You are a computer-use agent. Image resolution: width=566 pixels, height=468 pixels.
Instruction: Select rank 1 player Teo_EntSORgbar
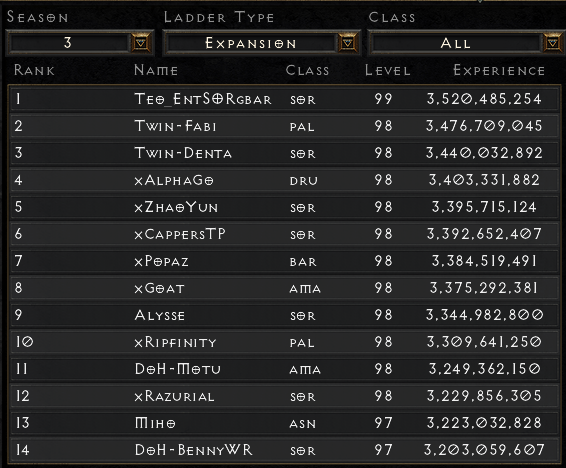point(284,99)
